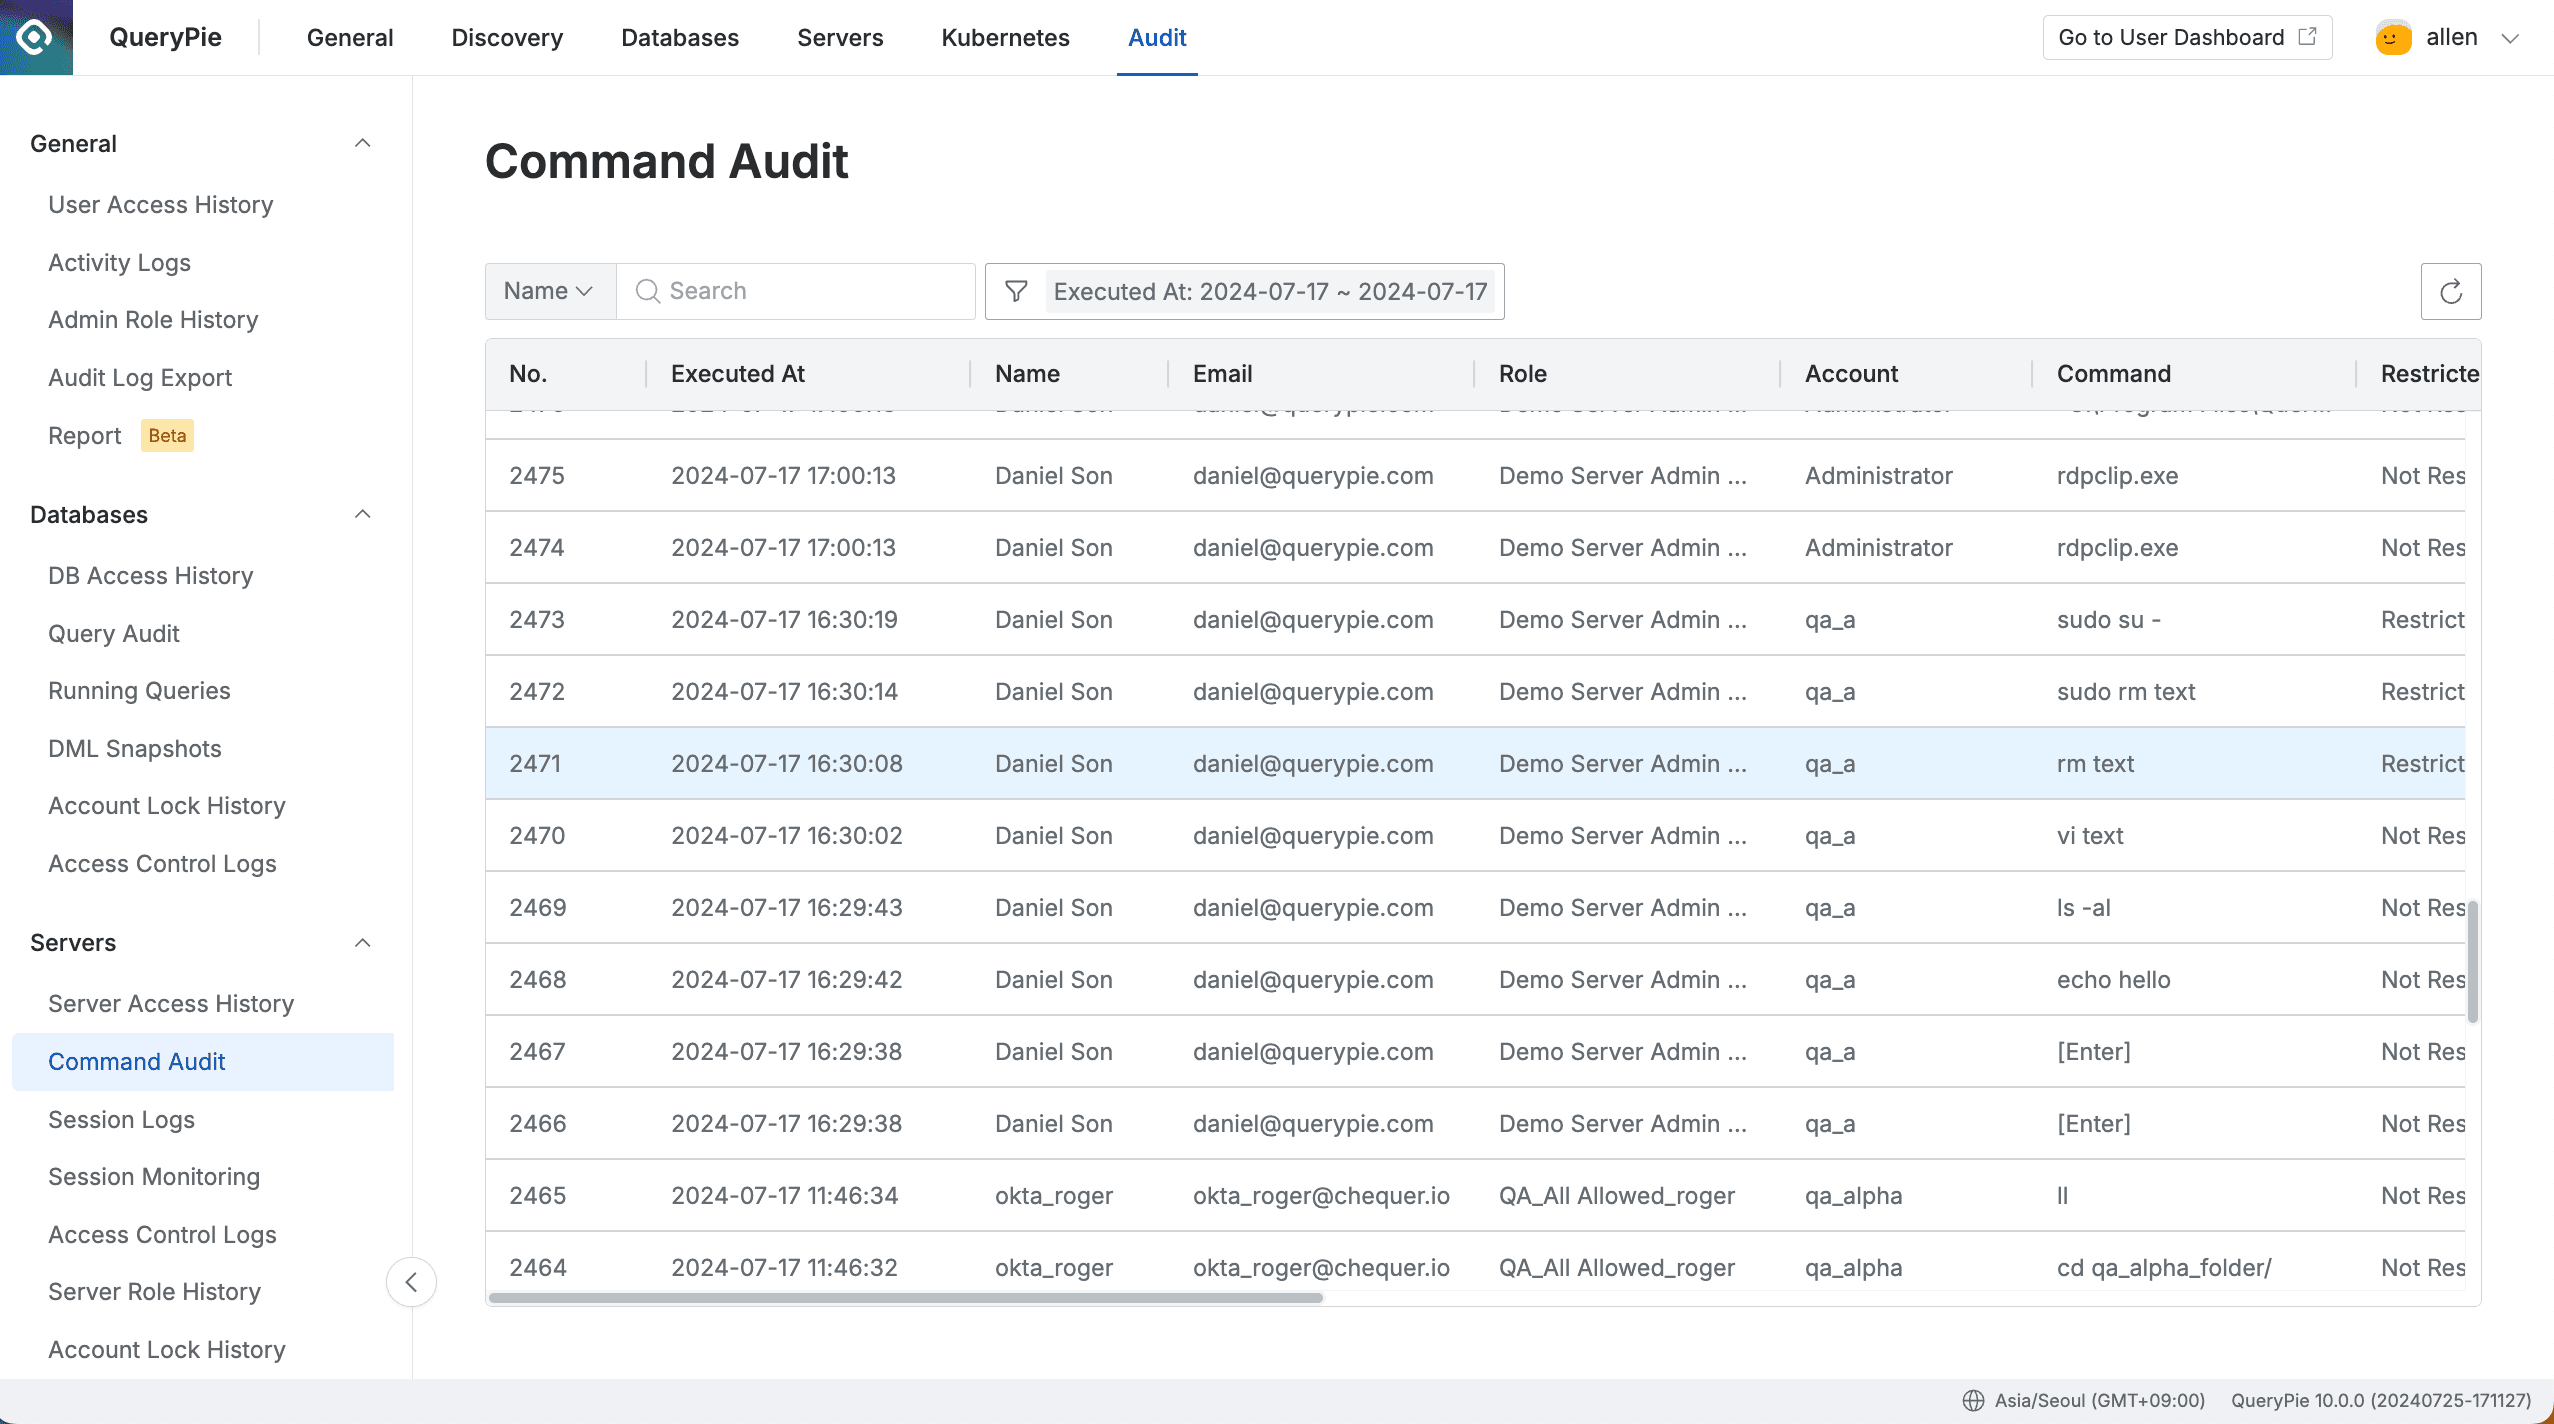Select Query Audit in the sidebar
The height and width of the screenshot is (1424, 2554).
point(113,633)
